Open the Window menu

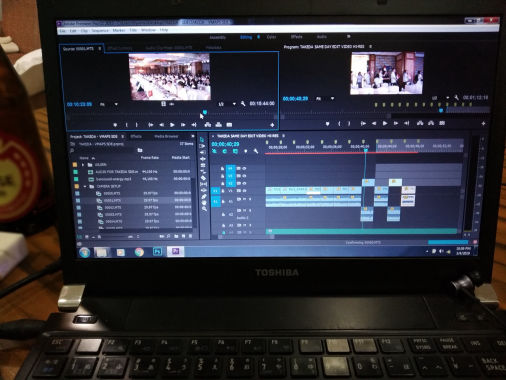click(148, 30)
